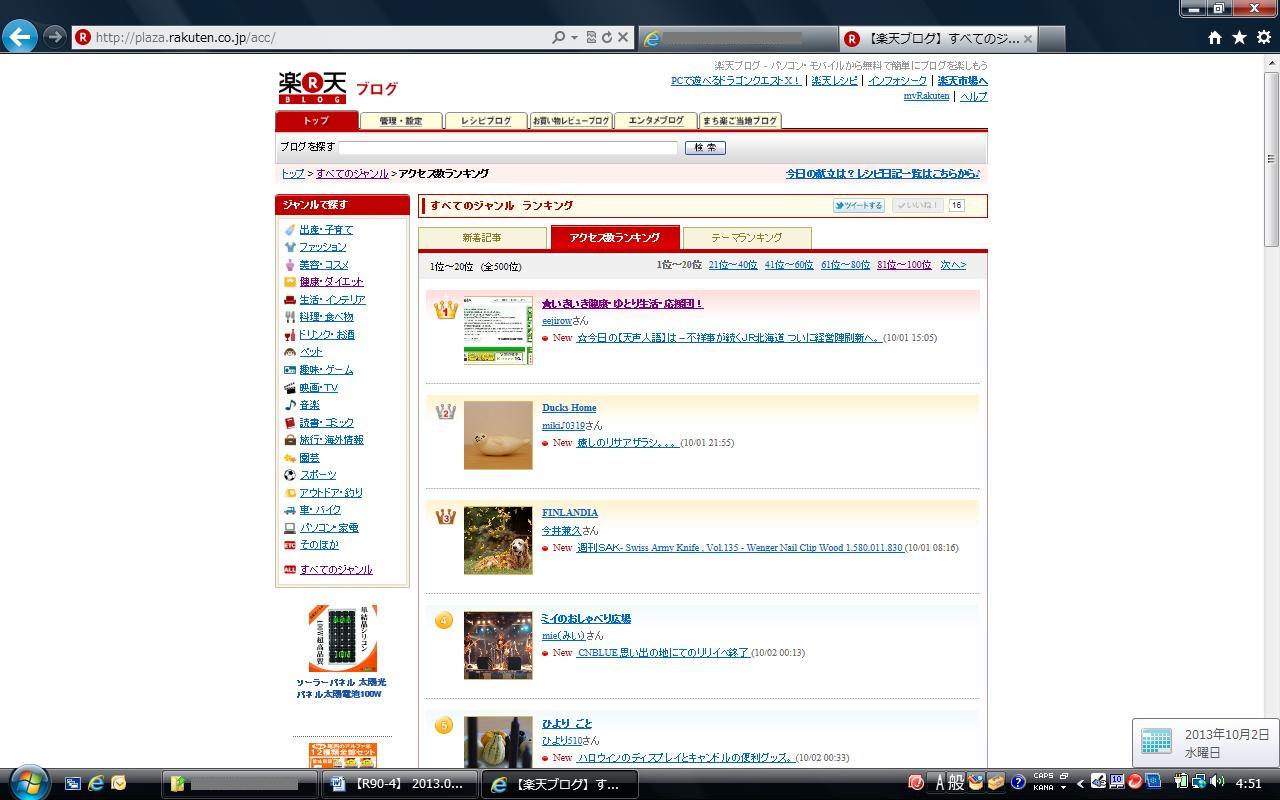Screen dimensions: 1280x800
Task: Open Windows Start button
Action: pyautogui.click(x=28, y=783)
